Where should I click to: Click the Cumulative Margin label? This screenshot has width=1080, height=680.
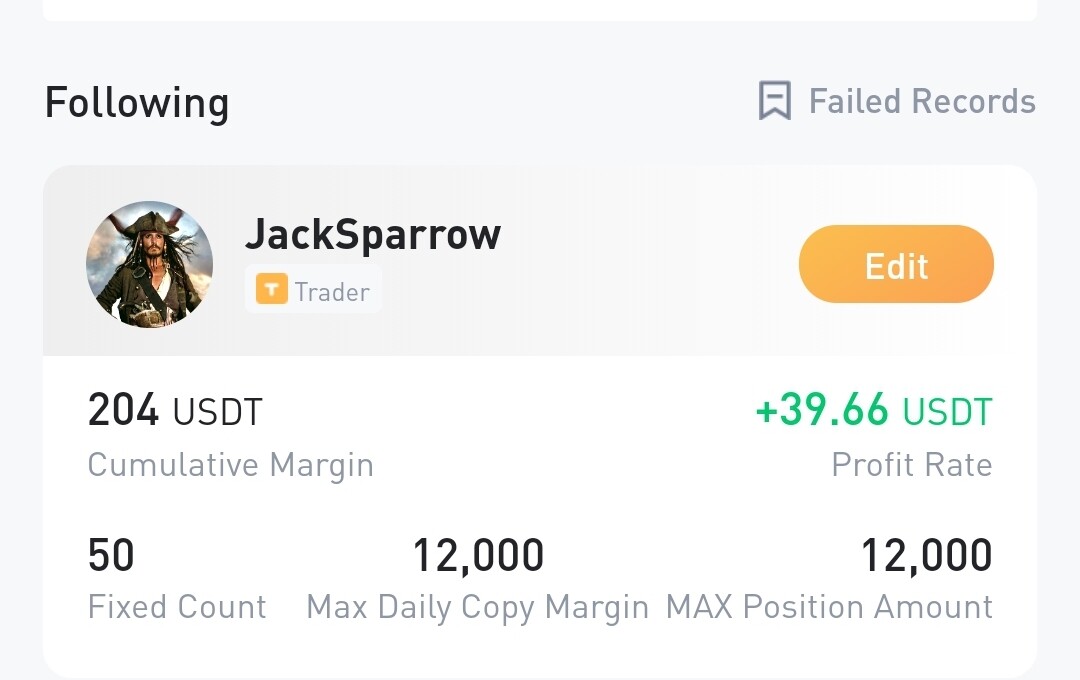coord(231,465)
